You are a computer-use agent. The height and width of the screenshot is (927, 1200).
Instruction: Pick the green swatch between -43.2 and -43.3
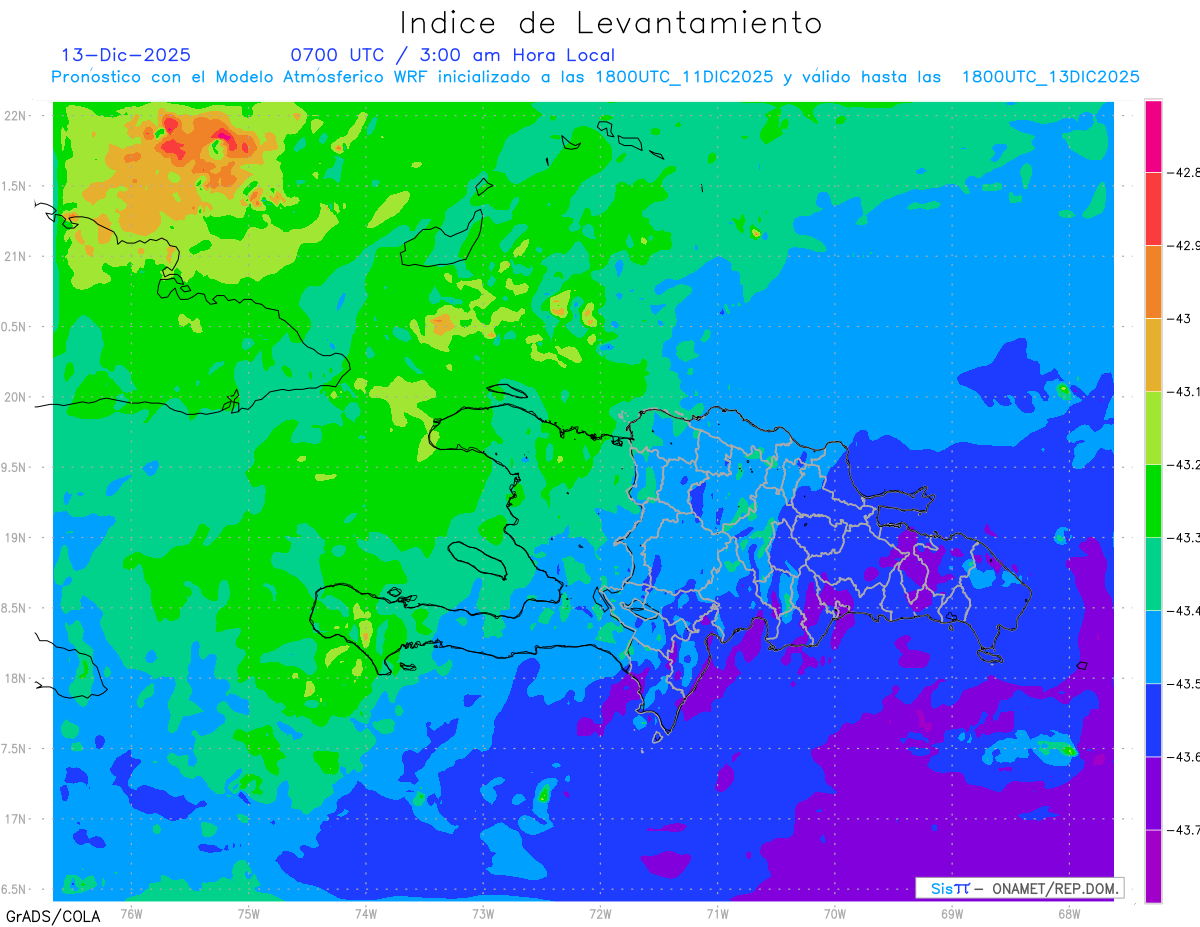pyautogui.click(x=1153, y=501)
